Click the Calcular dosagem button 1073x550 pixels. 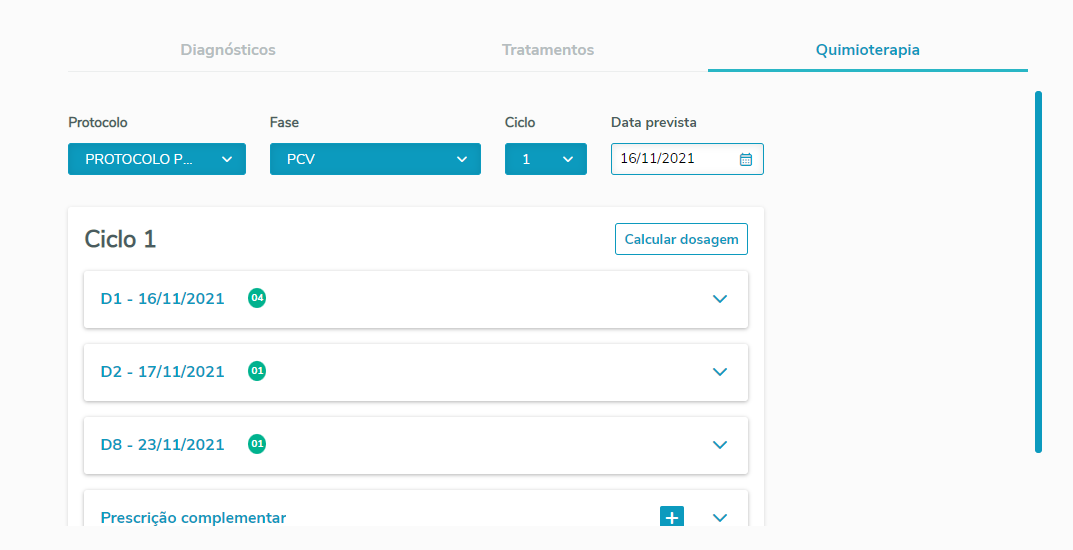(681, 239)
